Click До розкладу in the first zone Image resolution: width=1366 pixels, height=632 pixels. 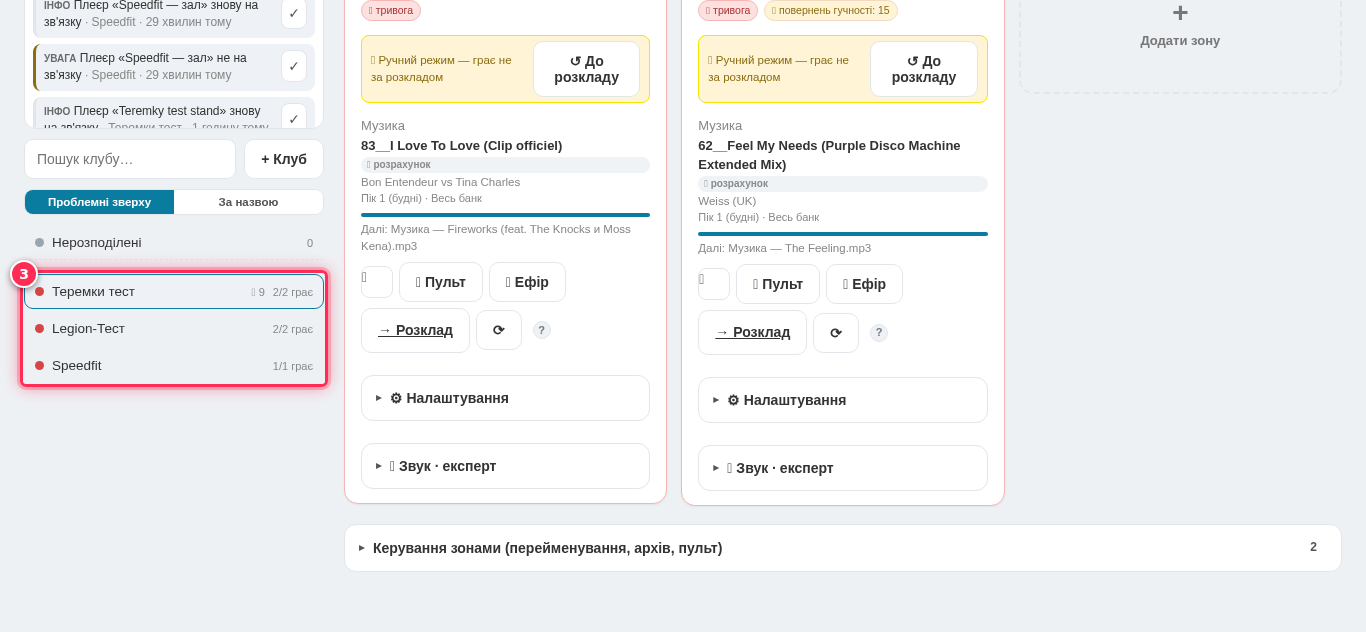coord(586,69)
